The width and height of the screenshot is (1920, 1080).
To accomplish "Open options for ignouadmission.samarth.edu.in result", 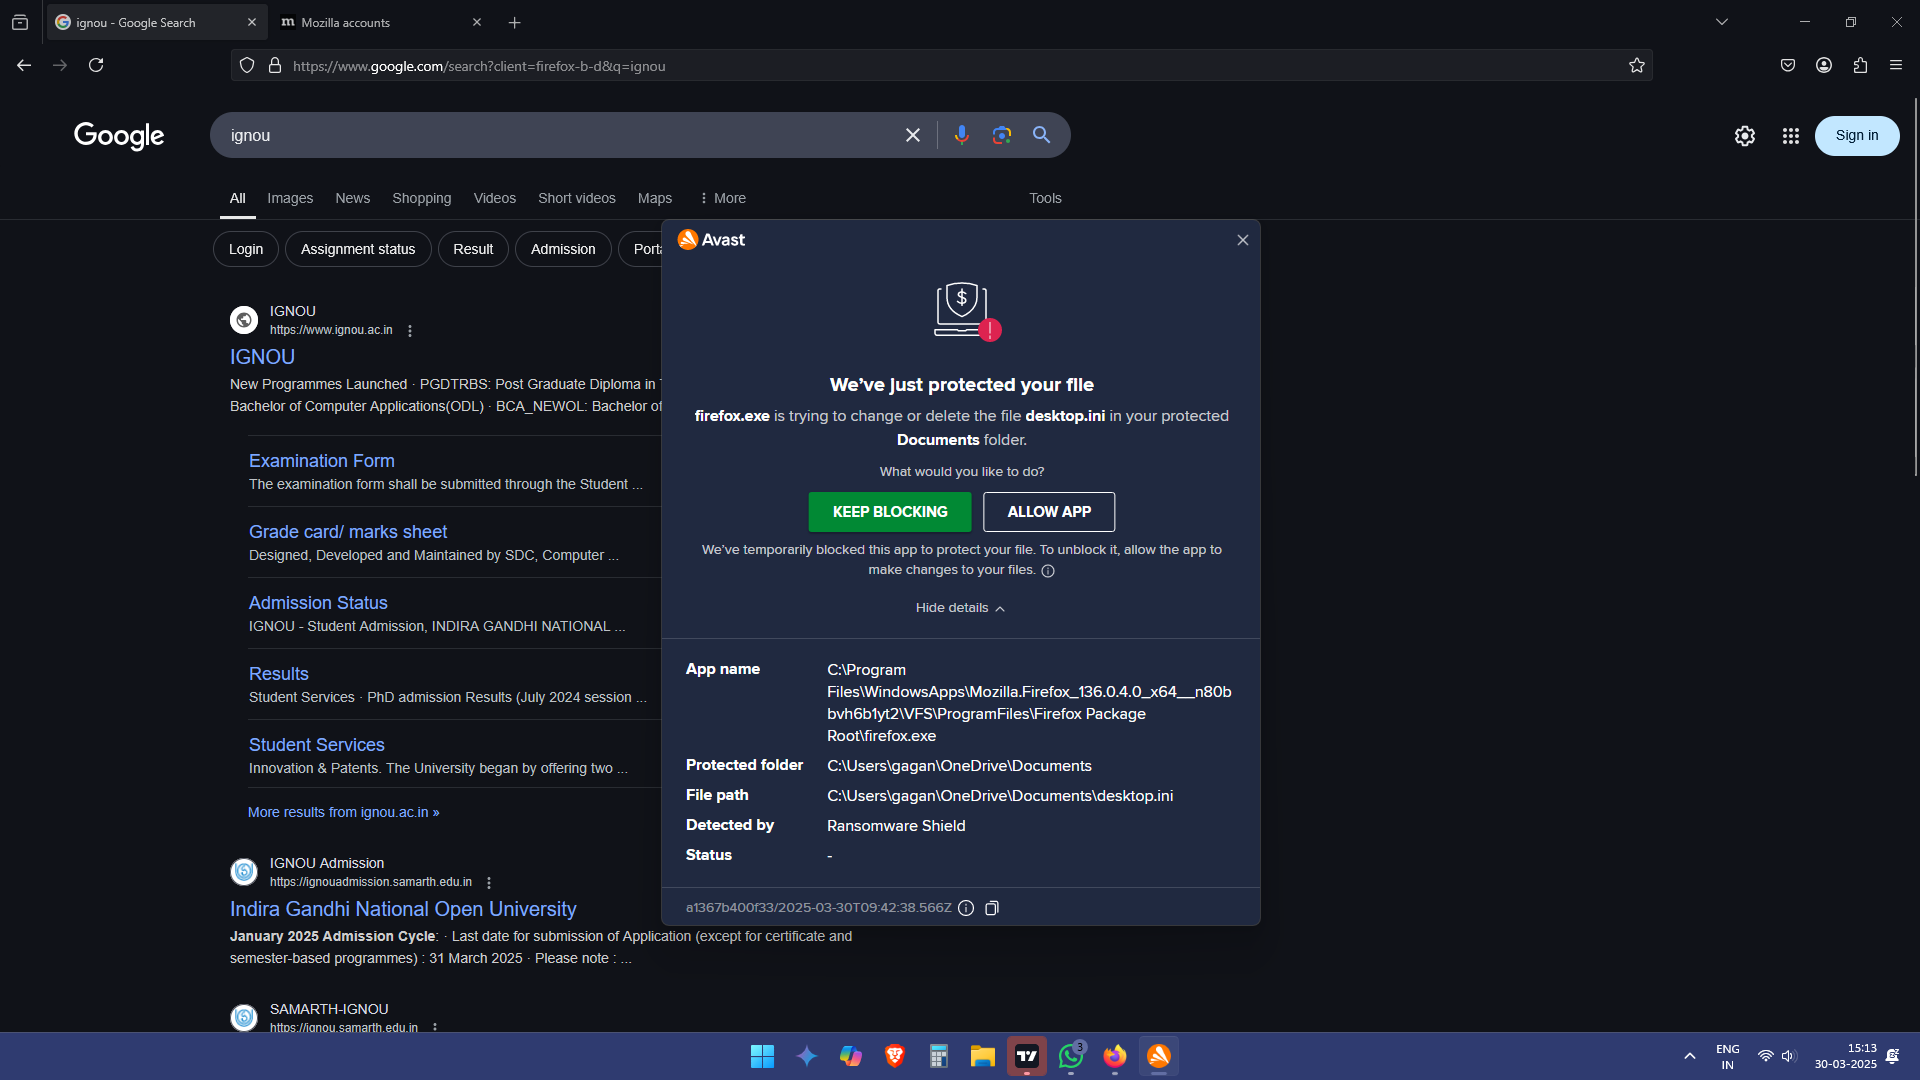I will (x=489, y=883).
